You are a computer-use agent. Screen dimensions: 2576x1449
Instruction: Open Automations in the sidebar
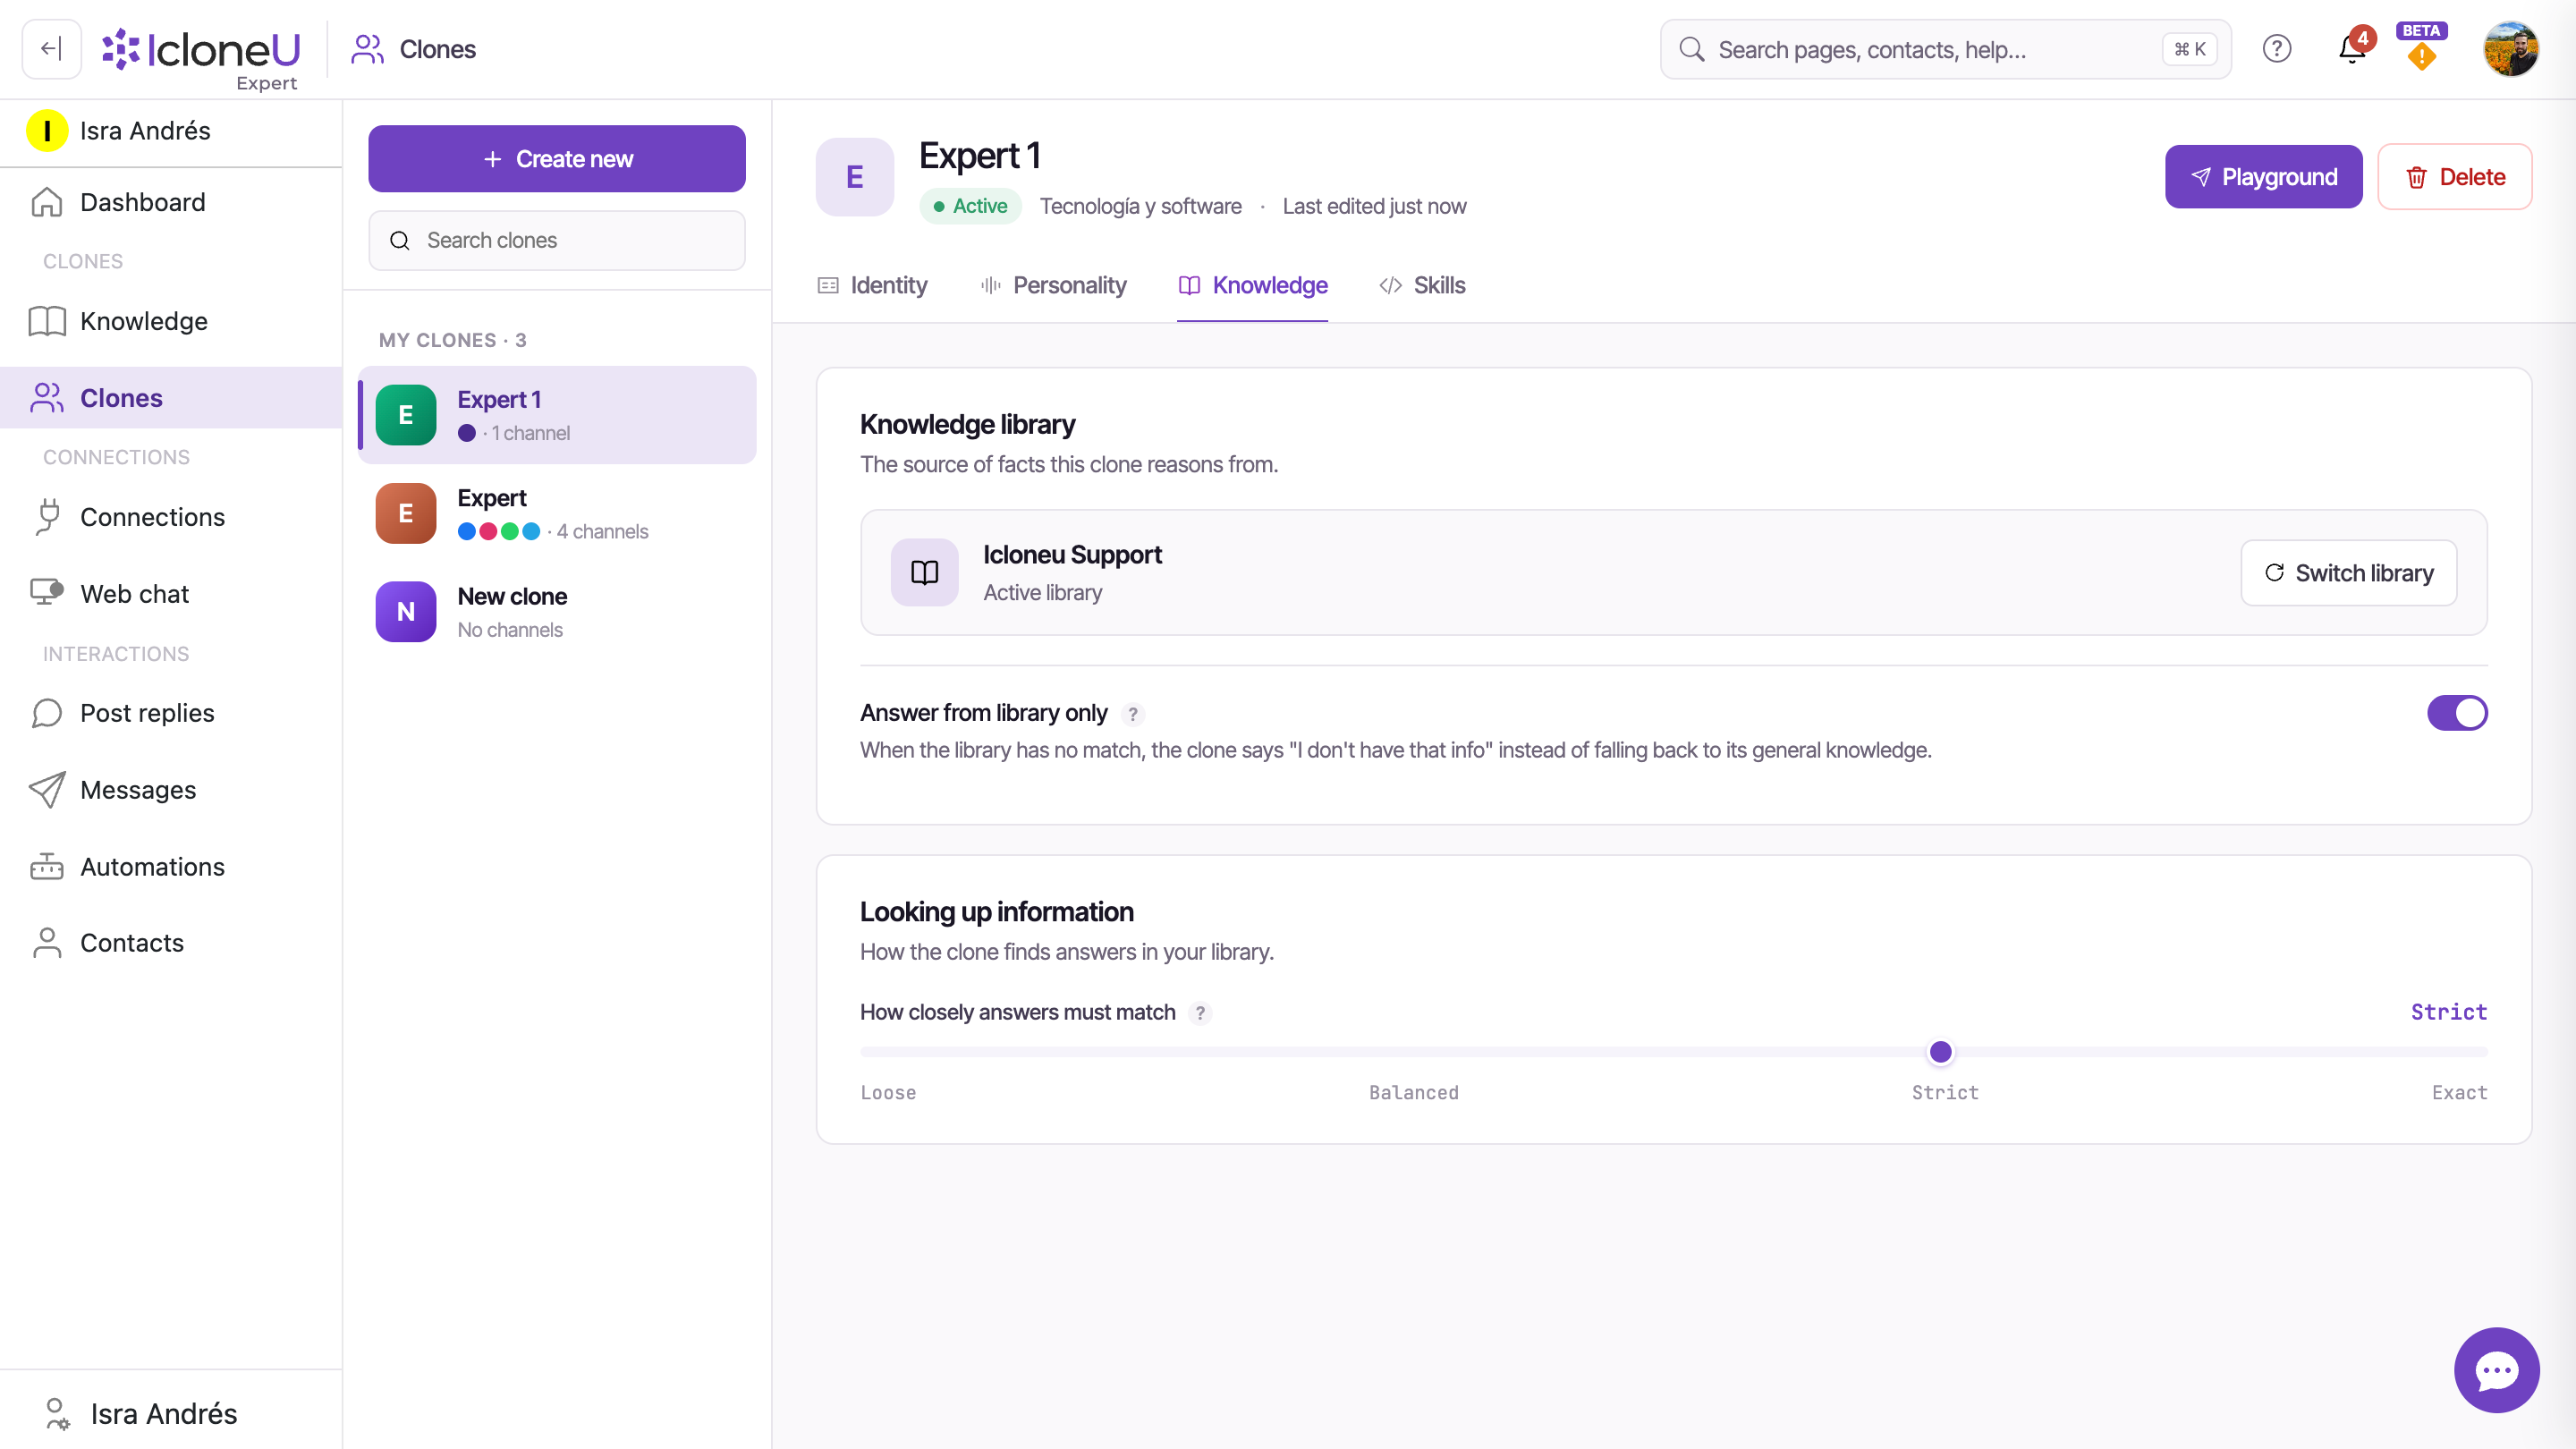[x=171, y=867]
